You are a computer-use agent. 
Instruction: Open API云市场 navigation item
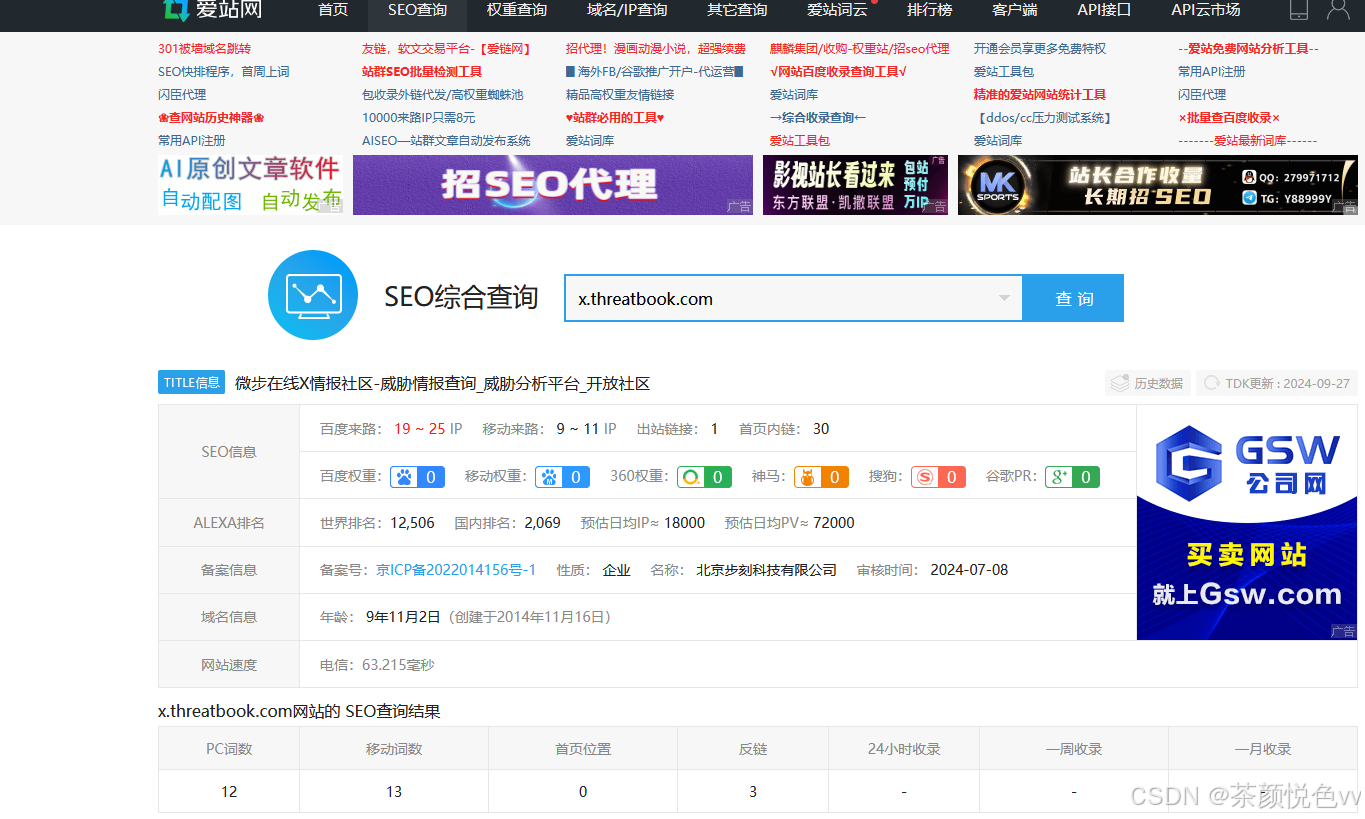pos(1206,10)
